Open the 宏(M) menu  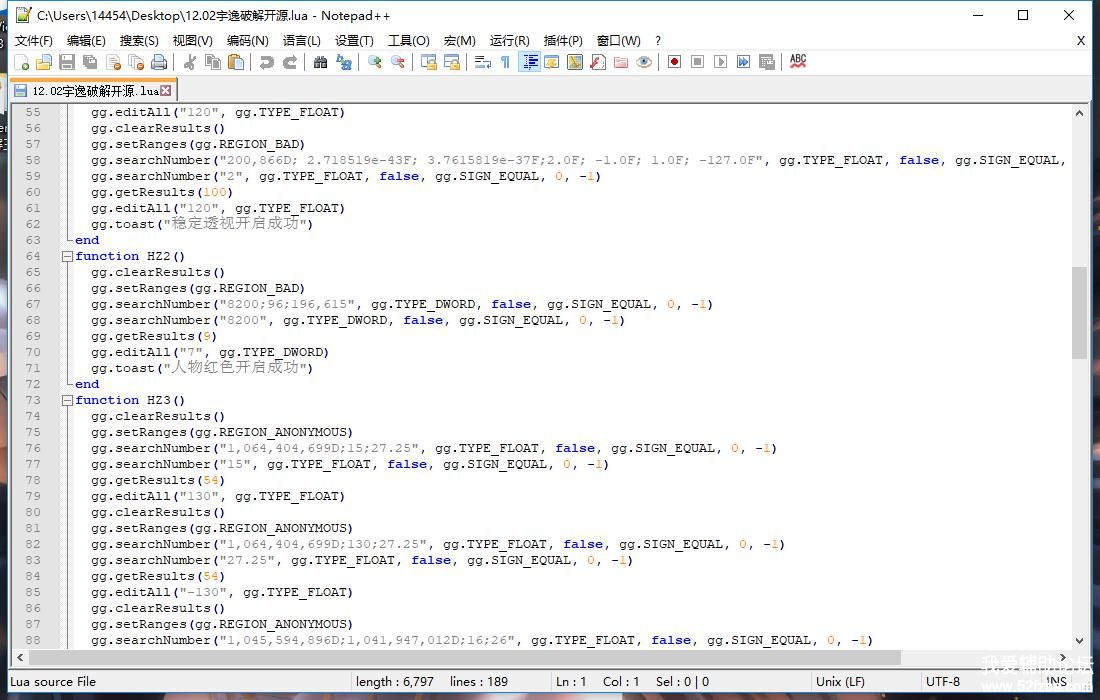(460, 41)
